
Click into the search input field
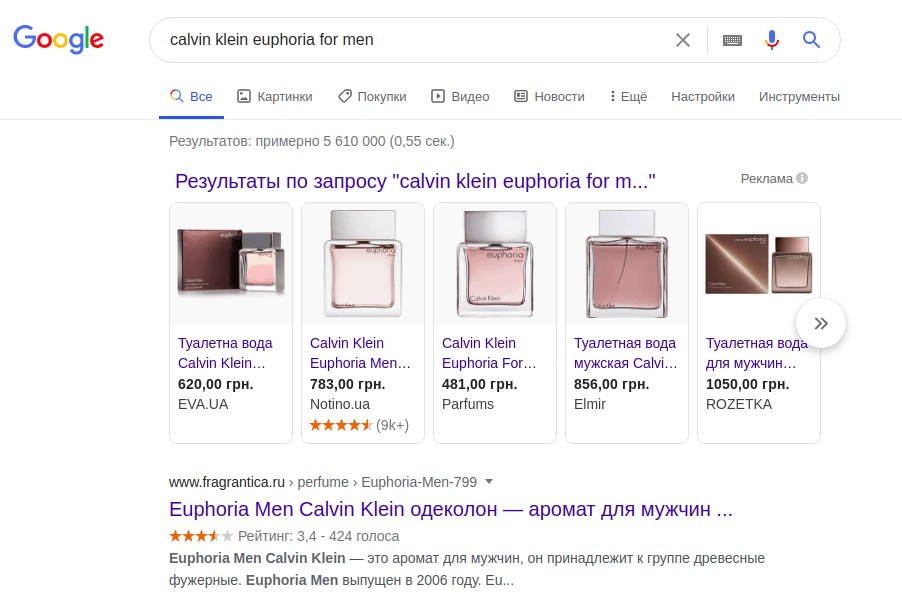pos(410,40)
